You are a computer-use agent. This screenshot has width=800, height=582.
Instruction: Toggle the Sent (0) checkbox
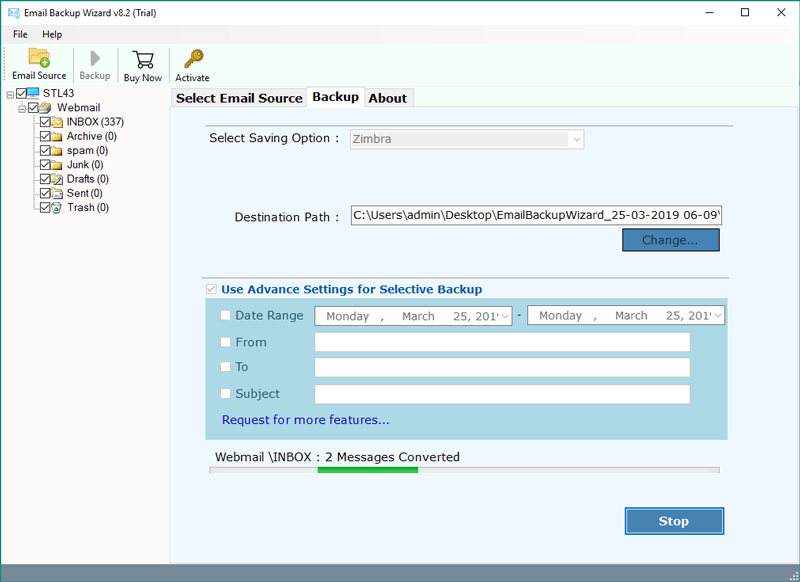tap(45, 193)
